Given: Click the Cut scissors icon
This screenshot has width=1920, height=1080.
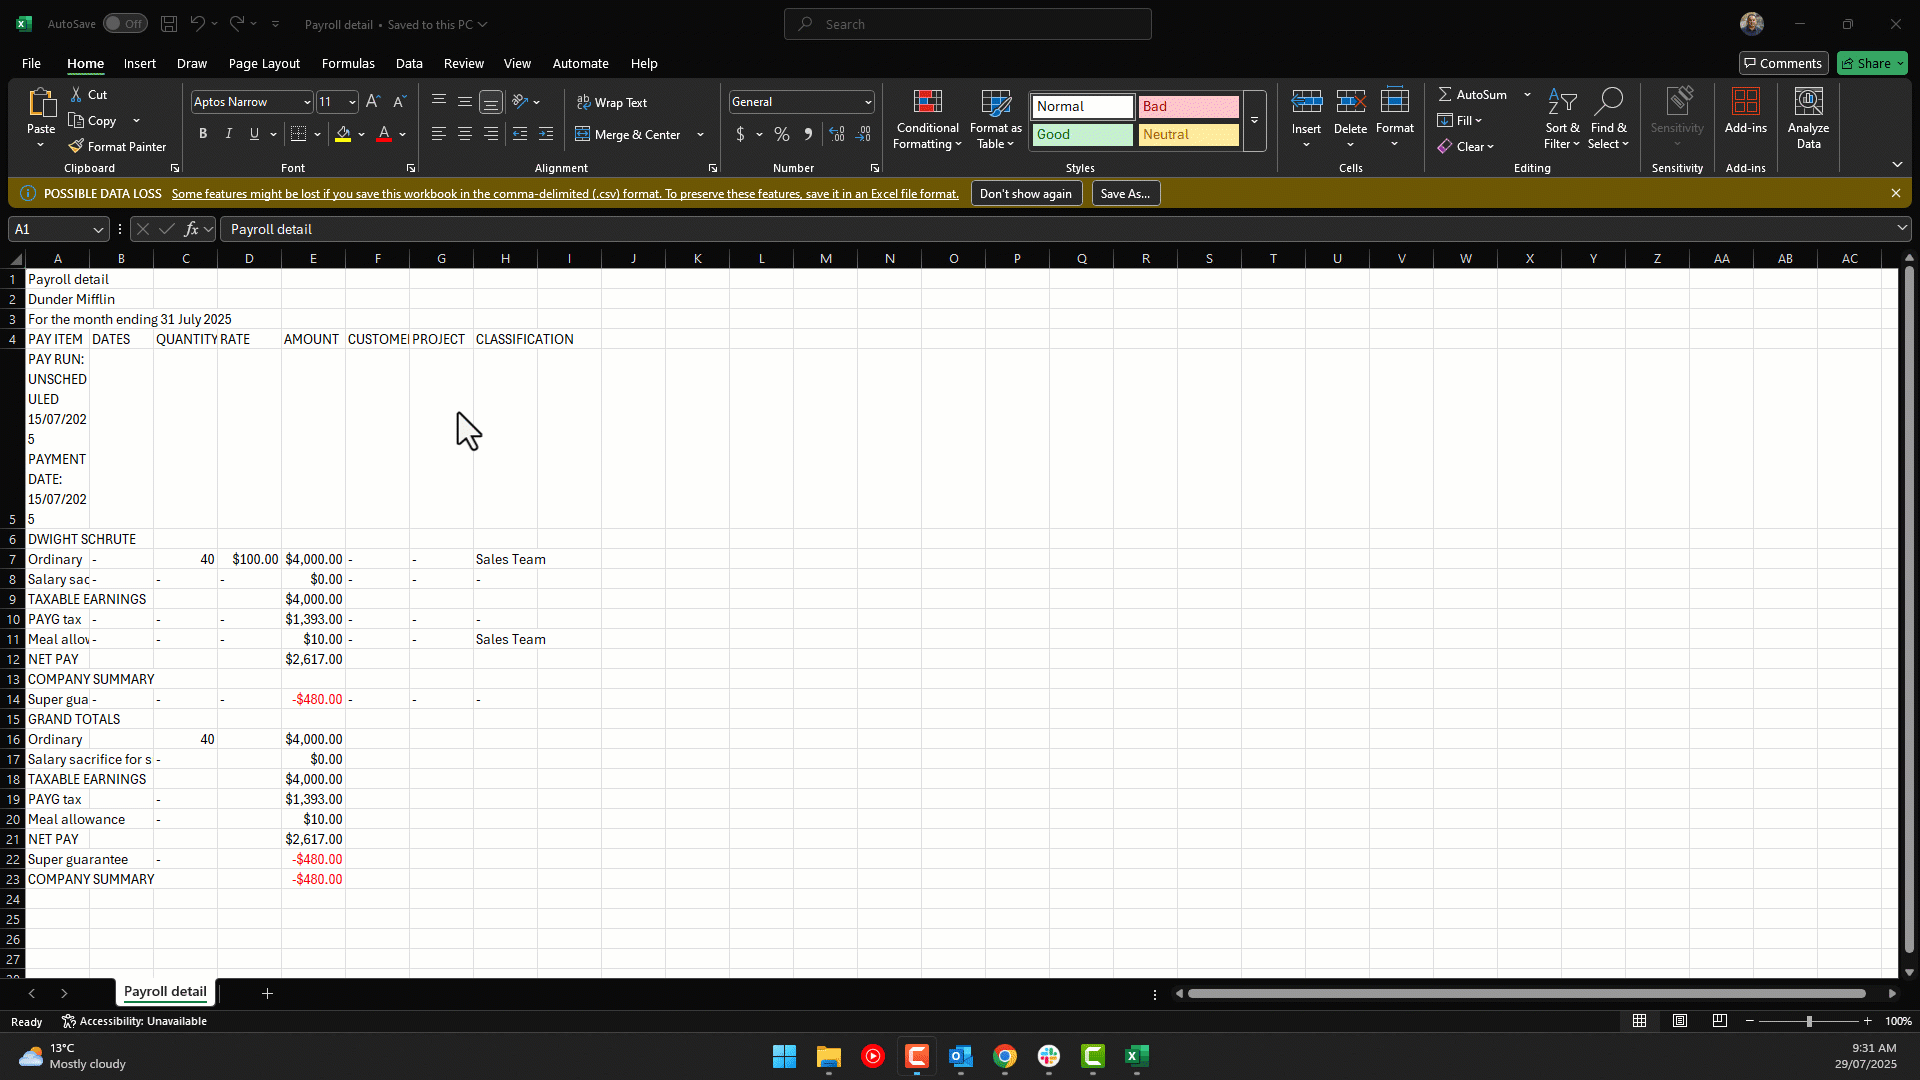Looking at the screenshot, I should (x=76, y=94).
